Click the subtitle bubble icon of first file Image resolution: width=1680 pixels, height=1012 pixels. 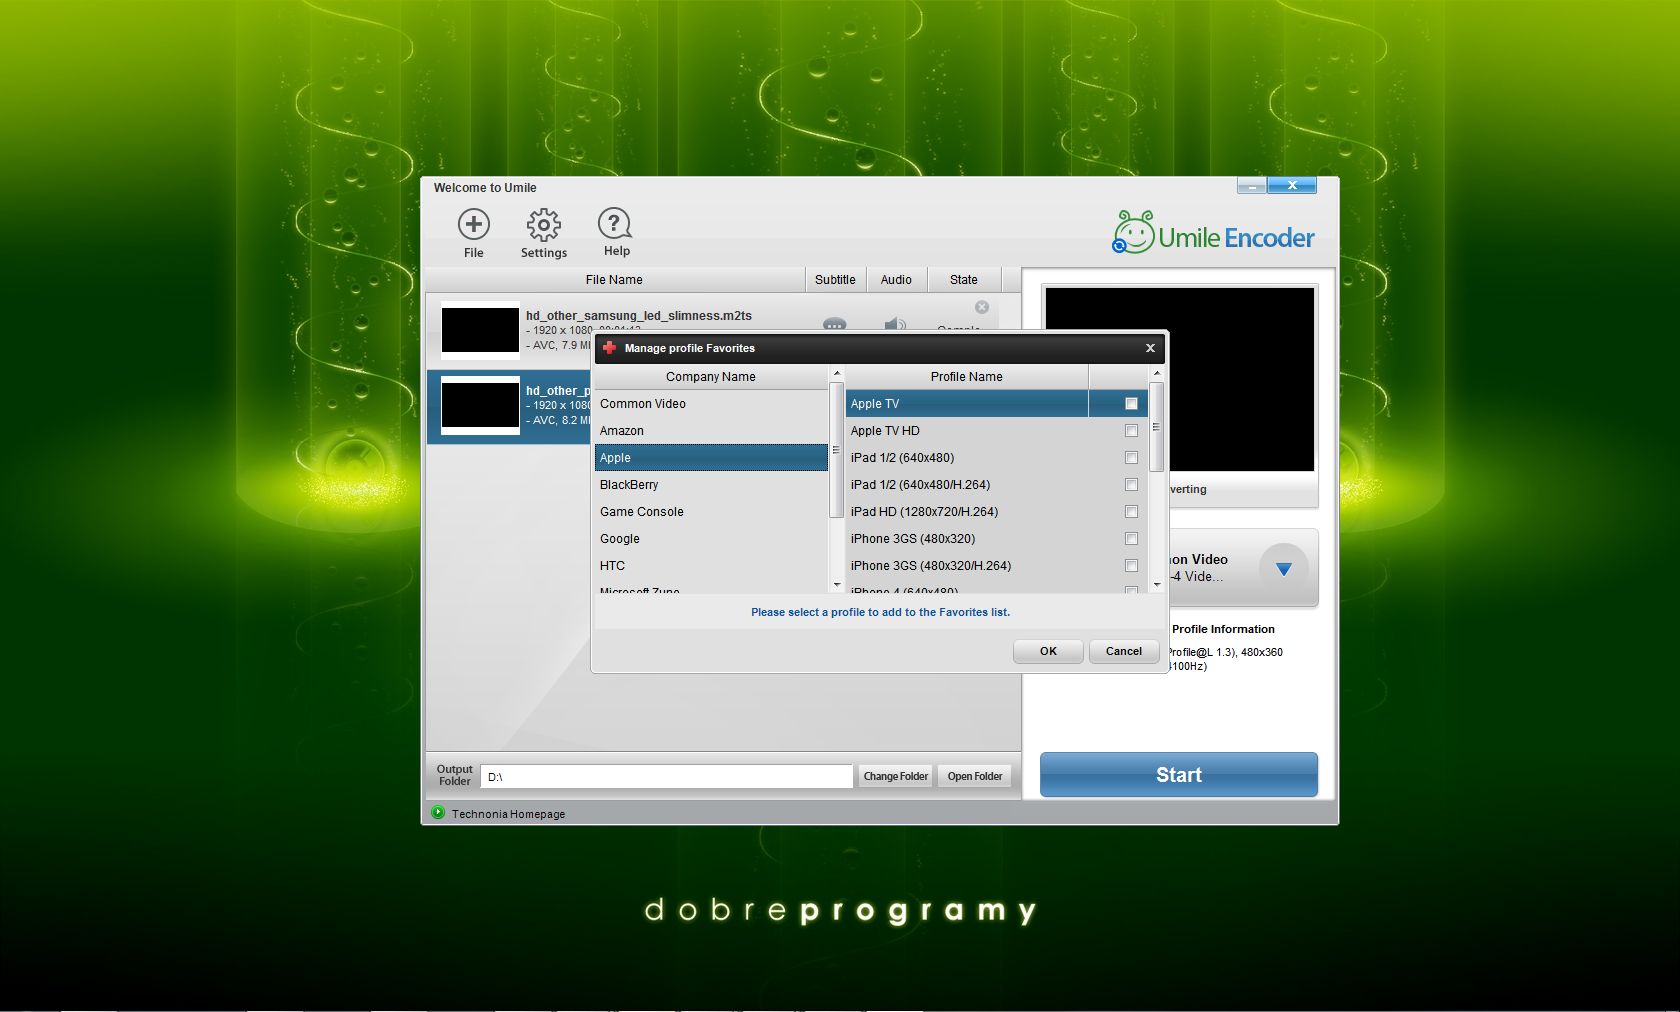pyautogui.click(x=835, y=324)
